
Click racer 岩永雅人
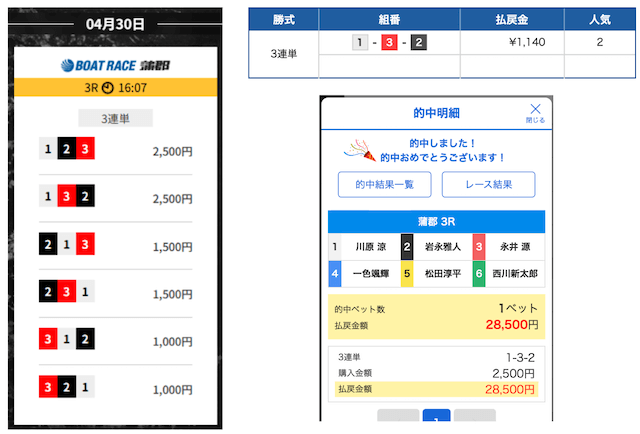[x=443, y=247]
